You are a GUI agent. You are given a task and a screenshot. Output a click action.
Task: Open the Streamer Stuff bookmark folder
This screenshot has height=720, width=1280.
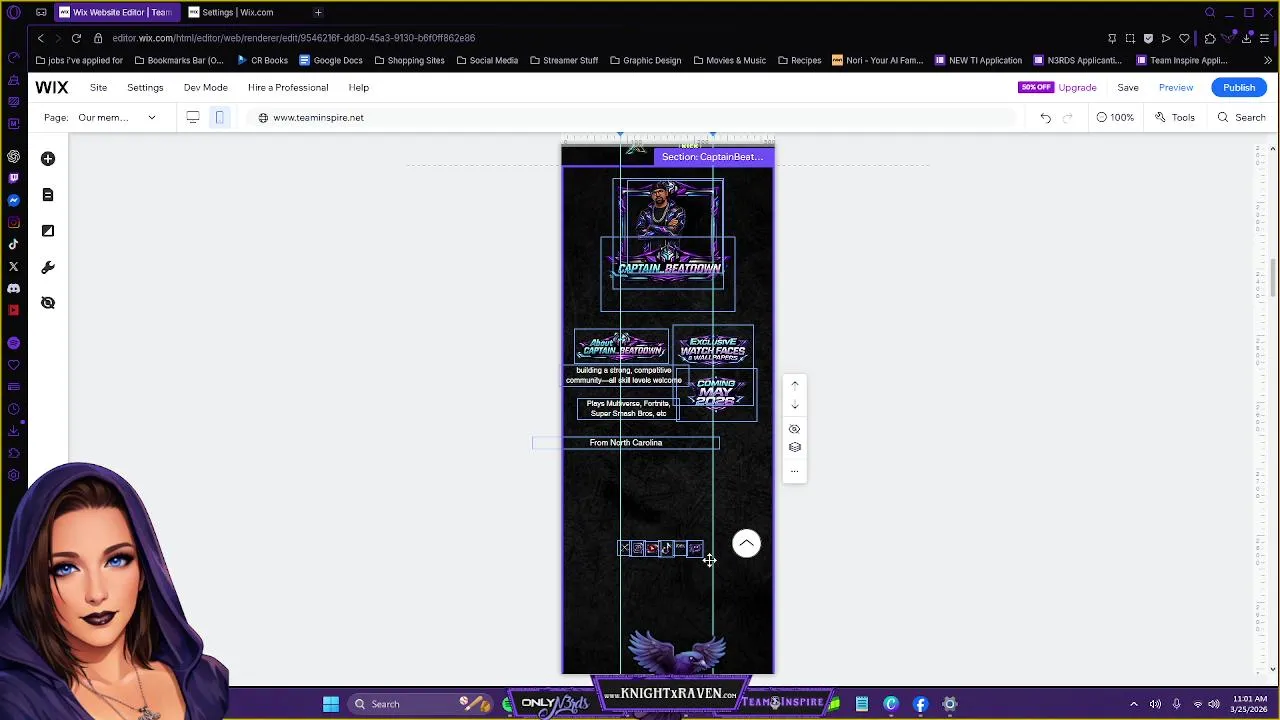(x=564, y=60)
